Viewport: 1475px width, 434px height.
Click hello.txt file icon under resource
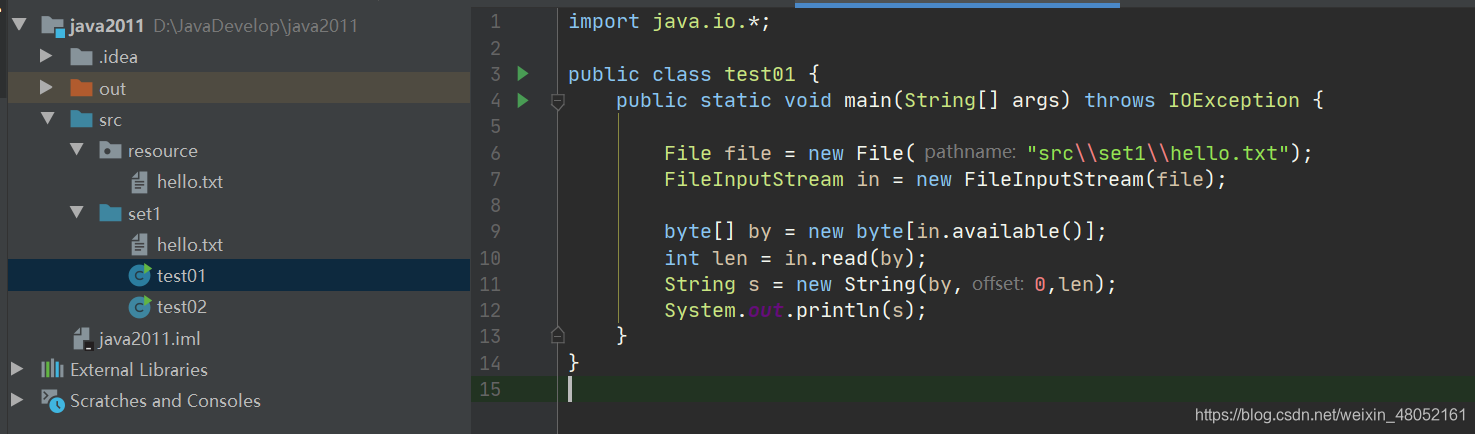[140, 182]
